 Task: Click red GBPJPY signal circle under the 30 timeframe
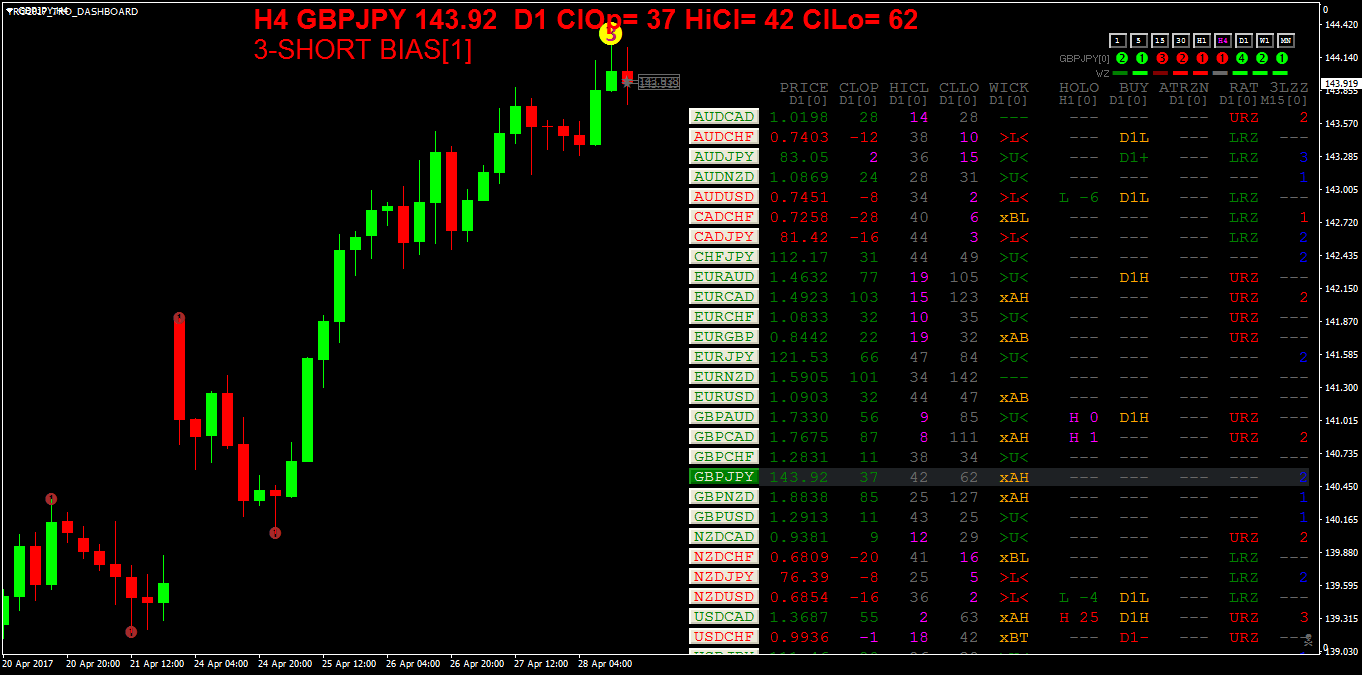pyautogui.click(x=1182, y=58)
